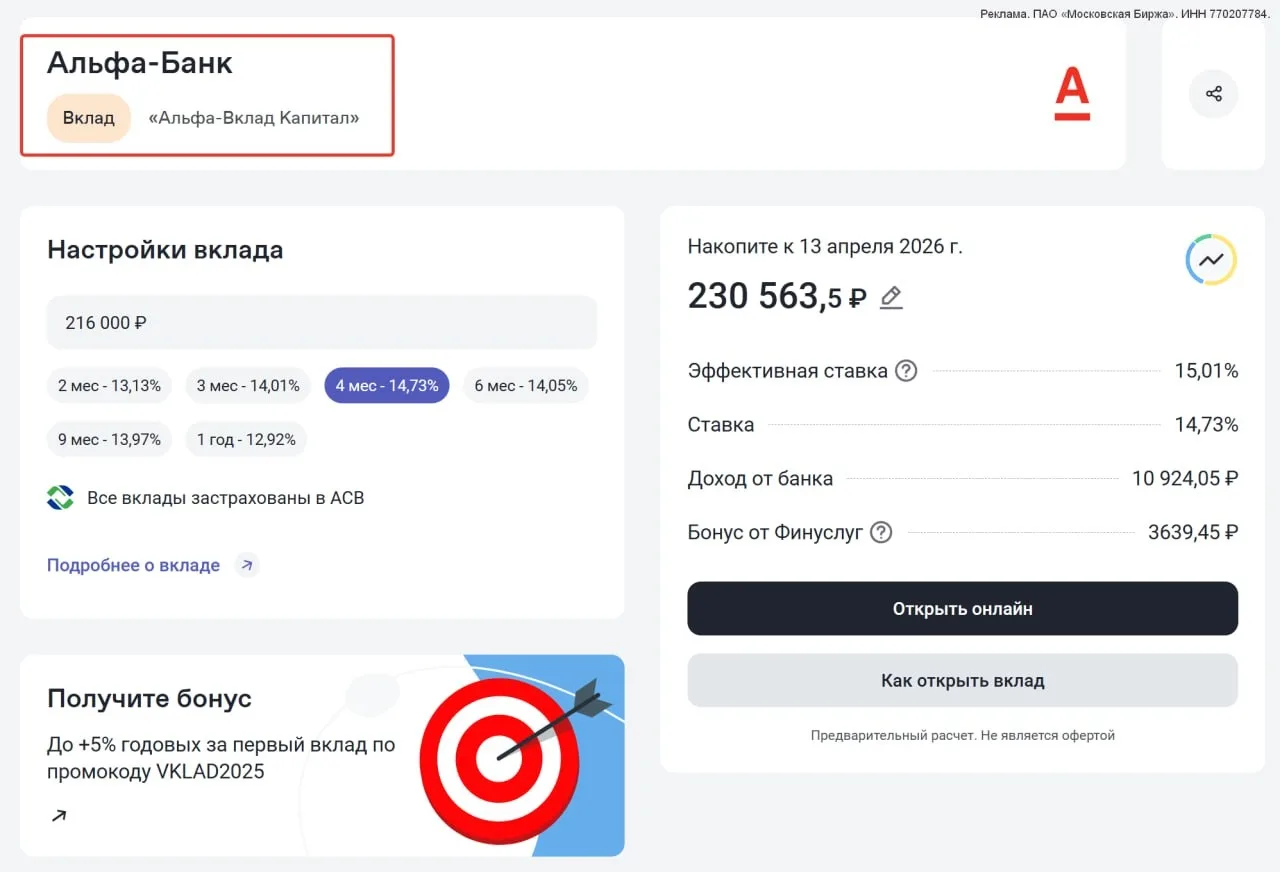Open the Подробнее о вкладе link
1280x872 pixels.
tap(133, 565)
